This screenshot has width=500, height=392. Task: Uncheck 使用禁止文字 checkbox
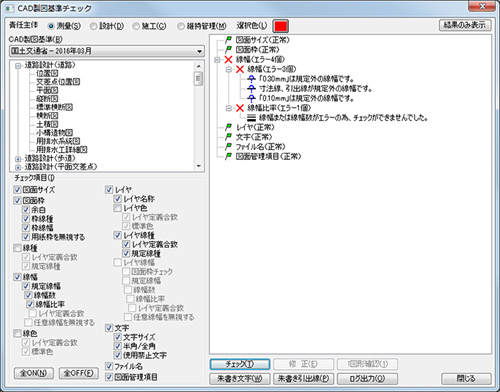tap(117, 355)
